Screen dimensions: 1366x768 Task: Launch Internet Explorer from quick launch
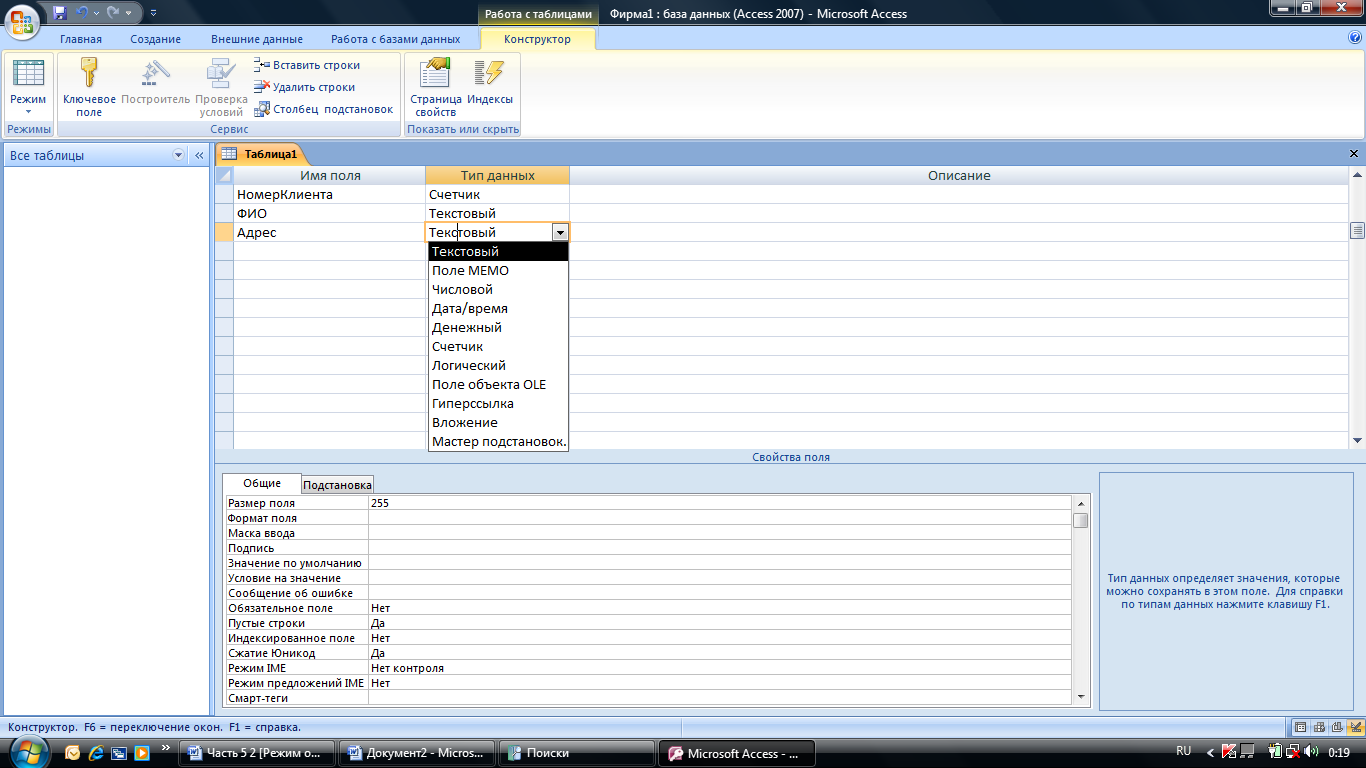click(x=96, y=752)
